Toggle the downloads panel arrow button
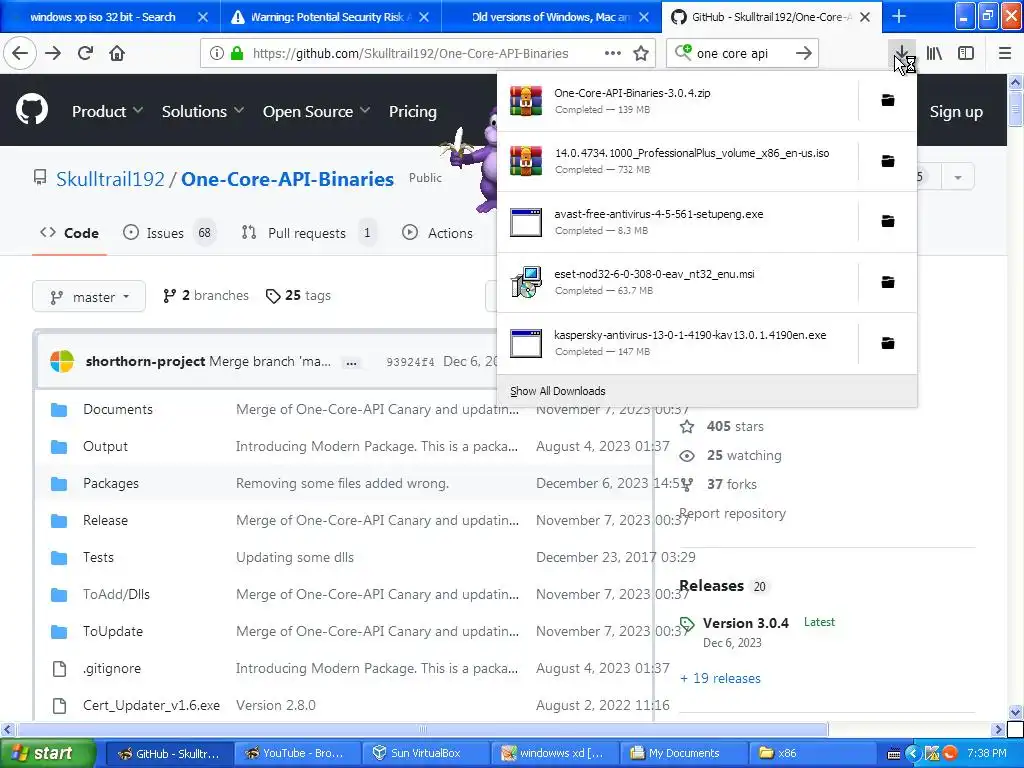1024x768 pixels. (x=902, y=54)
